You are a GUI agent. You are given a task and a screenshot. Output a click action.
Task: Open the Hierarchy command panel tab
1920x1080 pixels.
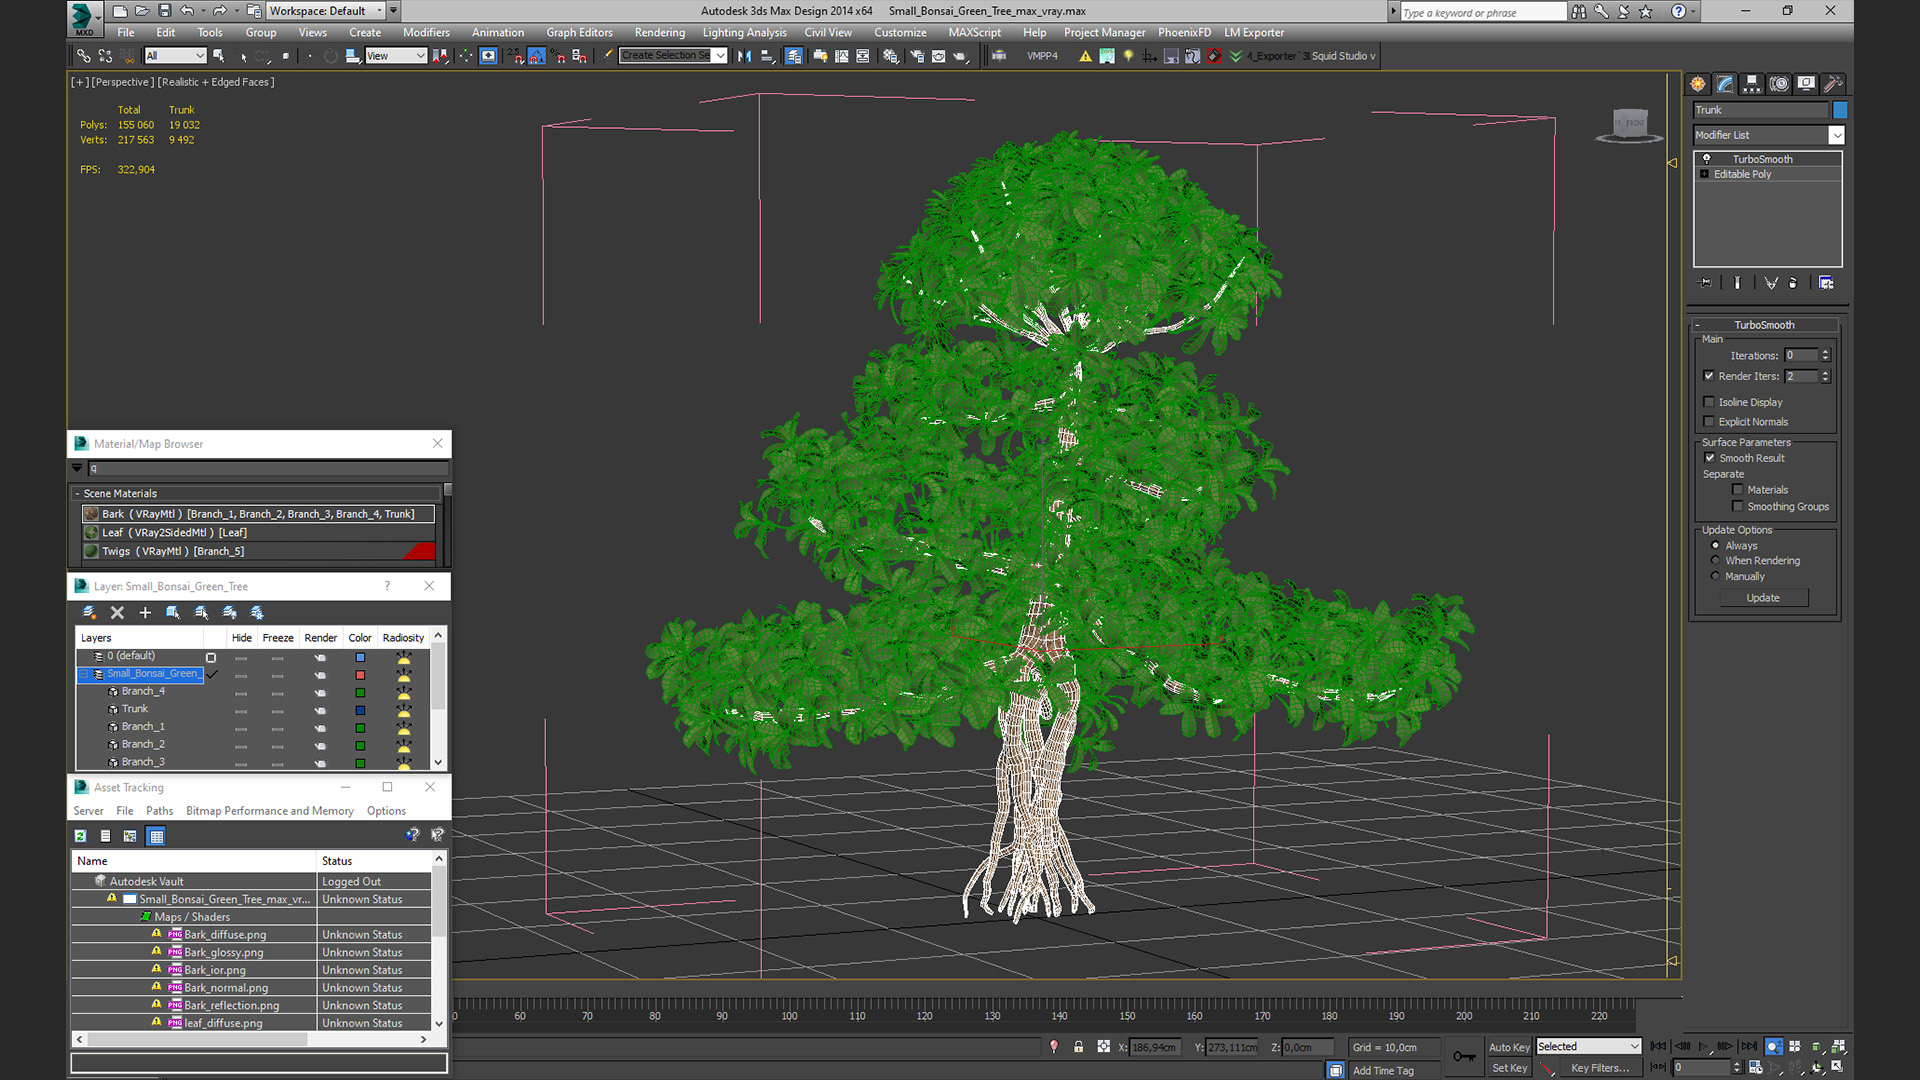(x=1752, y=84)
